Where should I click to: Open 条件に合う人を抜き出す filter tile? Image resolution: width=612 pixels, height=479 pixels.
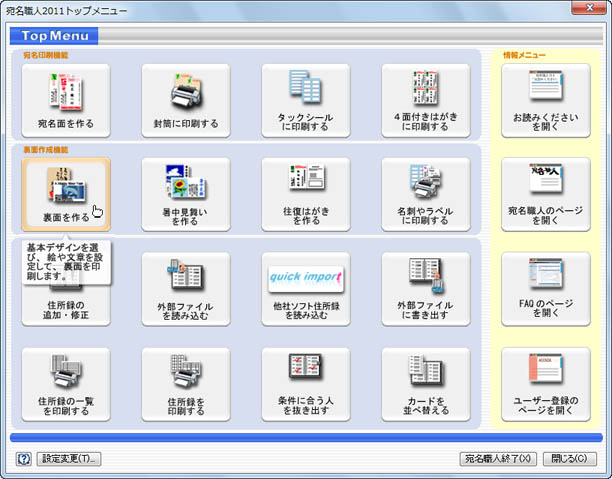(x=306, y=384)
